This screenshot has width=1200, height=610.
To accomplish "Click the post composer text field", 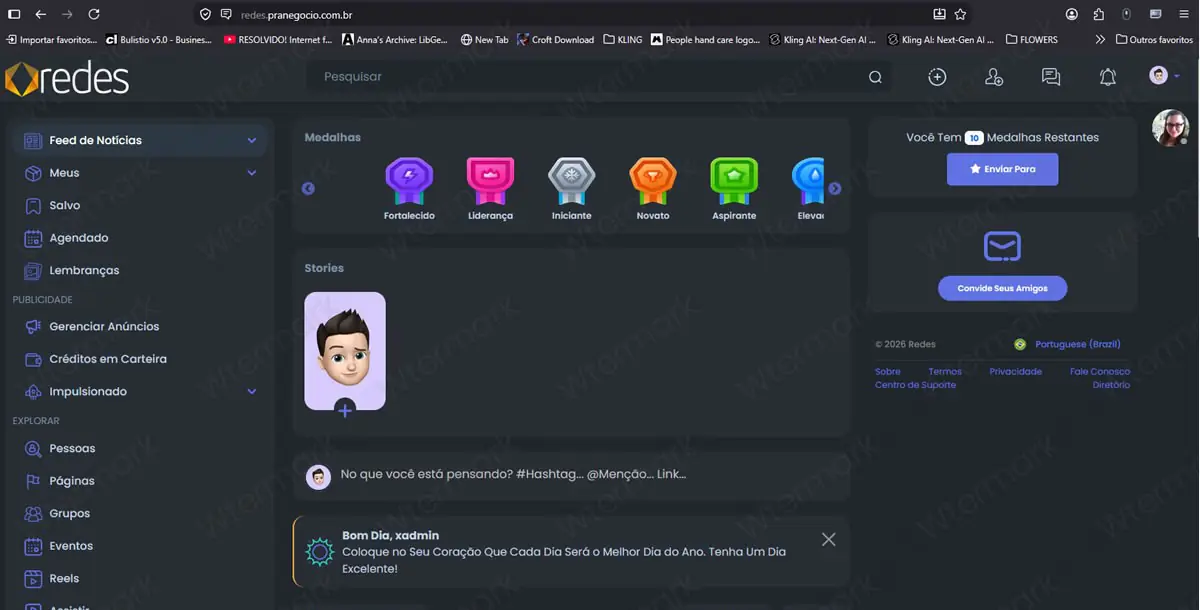I will tap(590, 474).
